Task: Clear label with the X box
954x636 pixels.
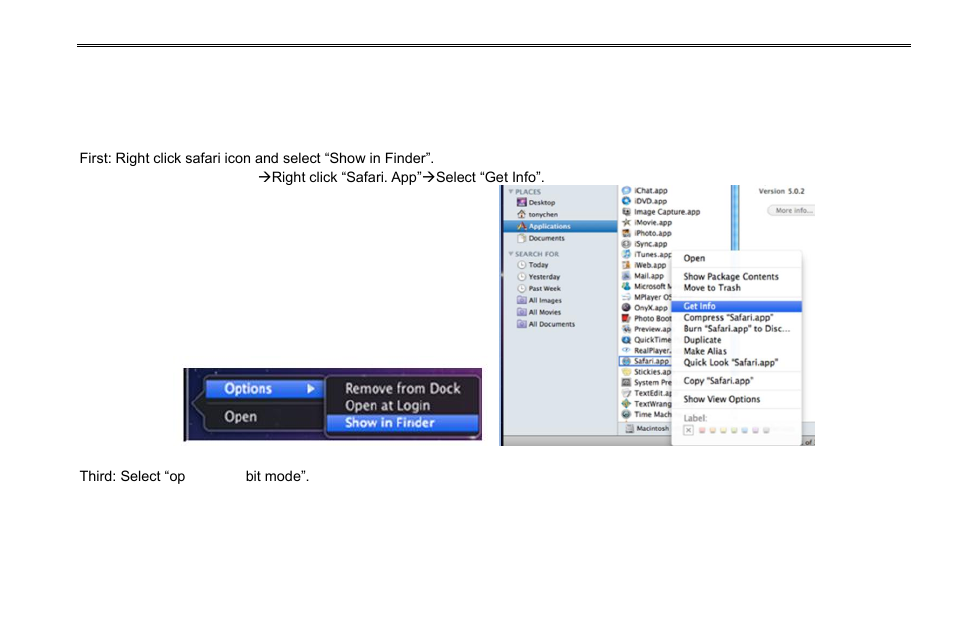Action: coord(688,430)
